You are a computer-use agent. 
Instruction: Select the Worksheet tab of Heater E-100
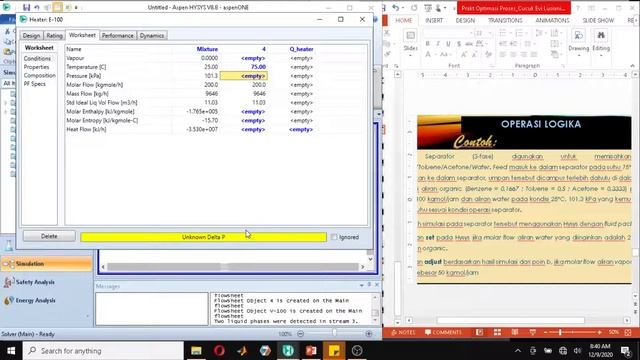pos(82,35)
